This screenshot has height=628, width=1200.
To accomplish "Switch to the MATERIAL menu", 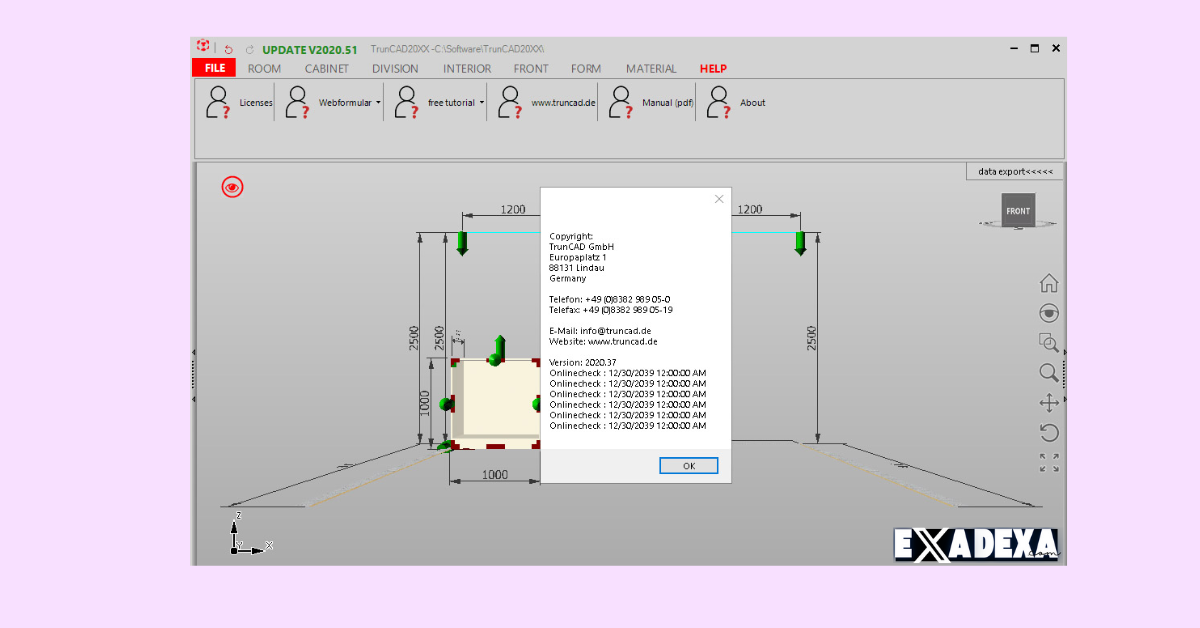I will (651, 68).
